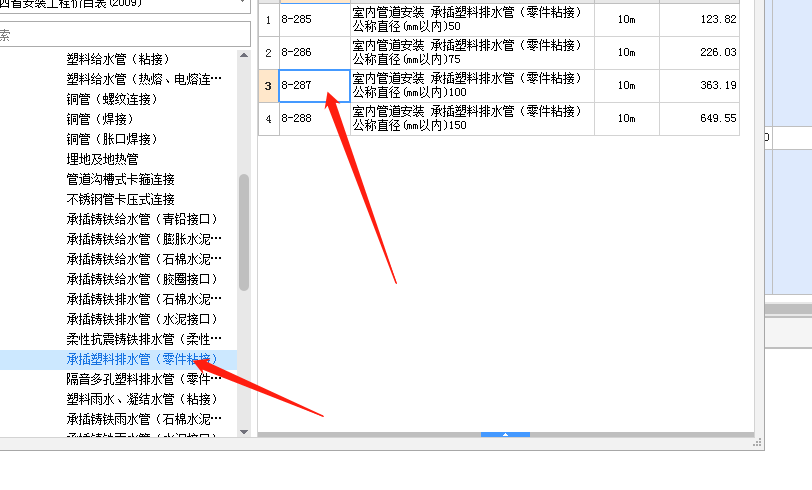Click price cell 226.03

pos(699,53)
